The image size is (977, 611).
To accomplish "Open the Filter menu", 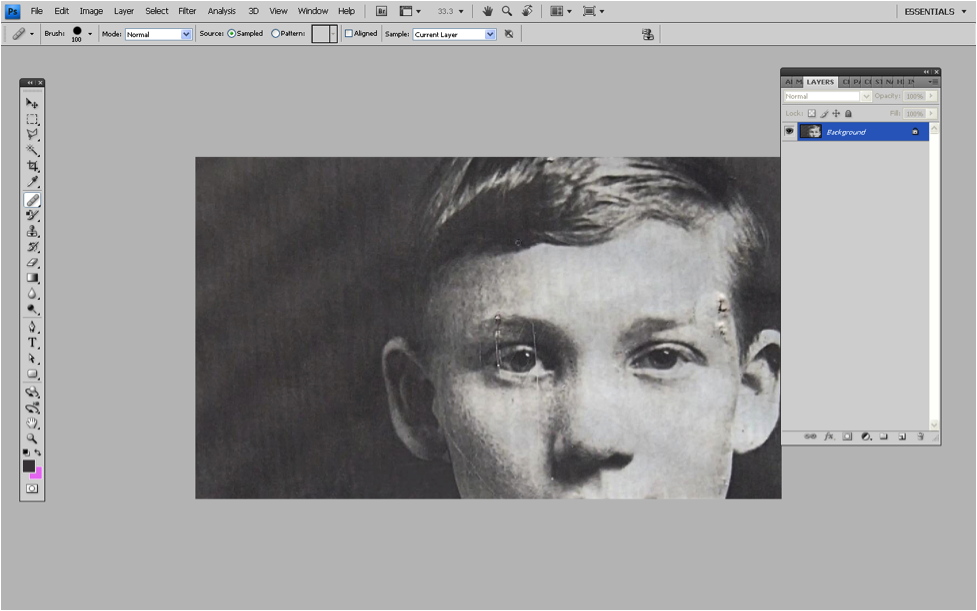I will (187, 11).
